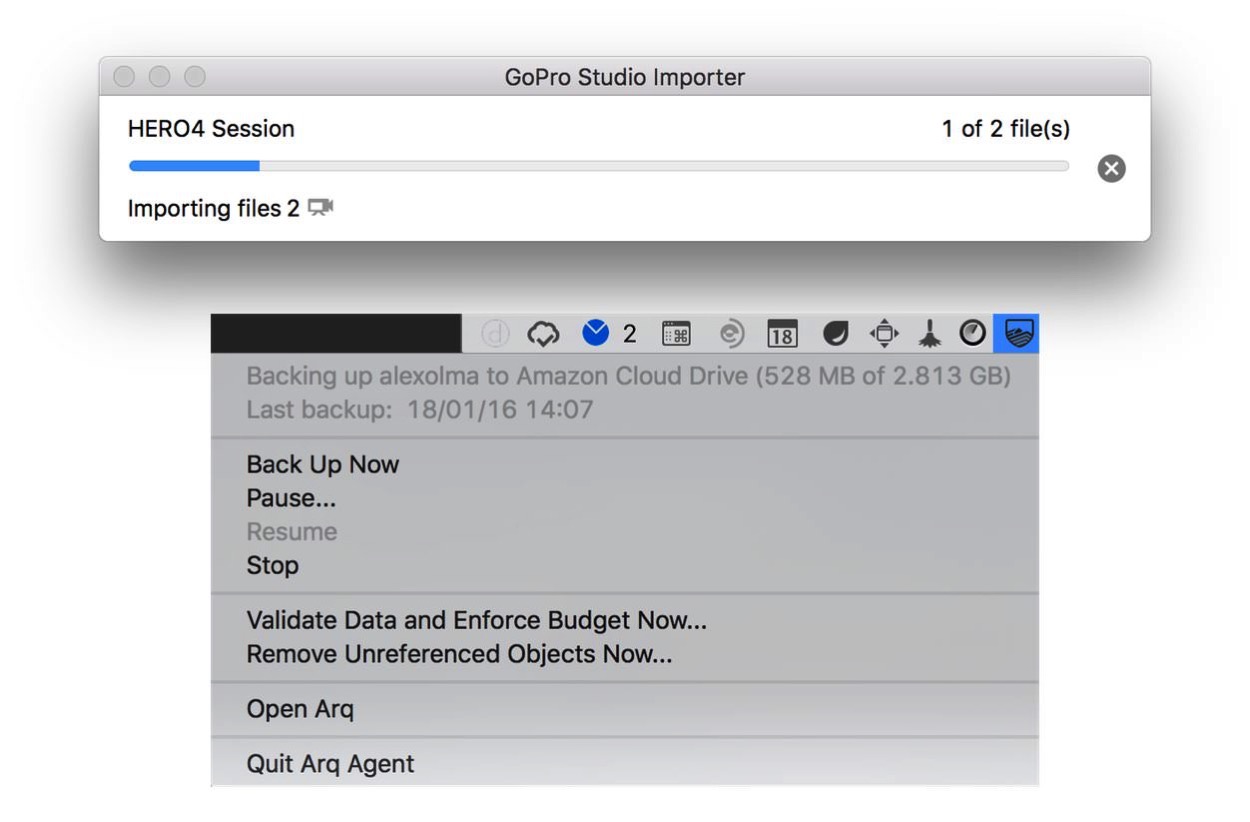Zoom the GoPro Studio Importer window

(x=194, y=76)
